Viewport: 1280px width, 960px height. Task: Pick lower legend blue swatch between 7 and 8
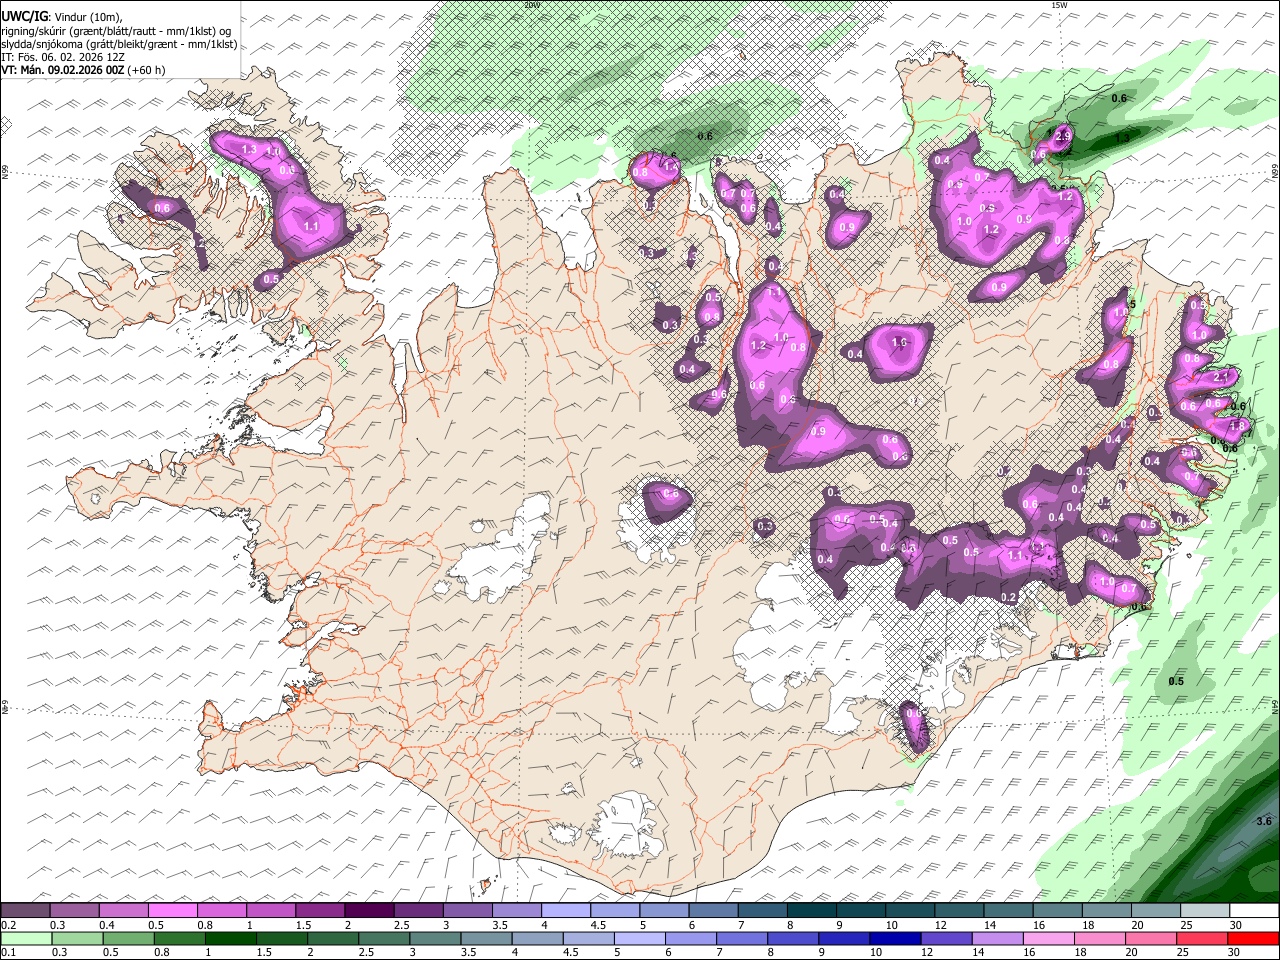[x=742, y=938]
